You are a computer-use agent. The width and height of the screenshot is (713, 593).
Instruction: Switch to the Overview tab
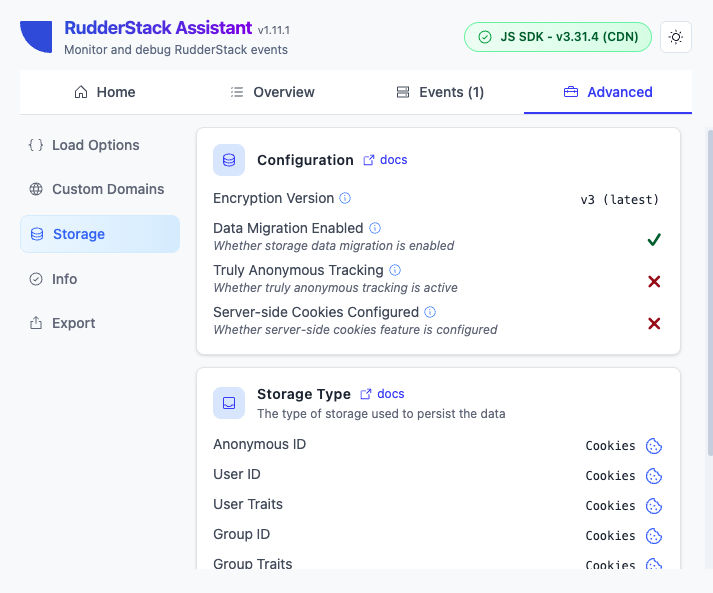point(272,92)
